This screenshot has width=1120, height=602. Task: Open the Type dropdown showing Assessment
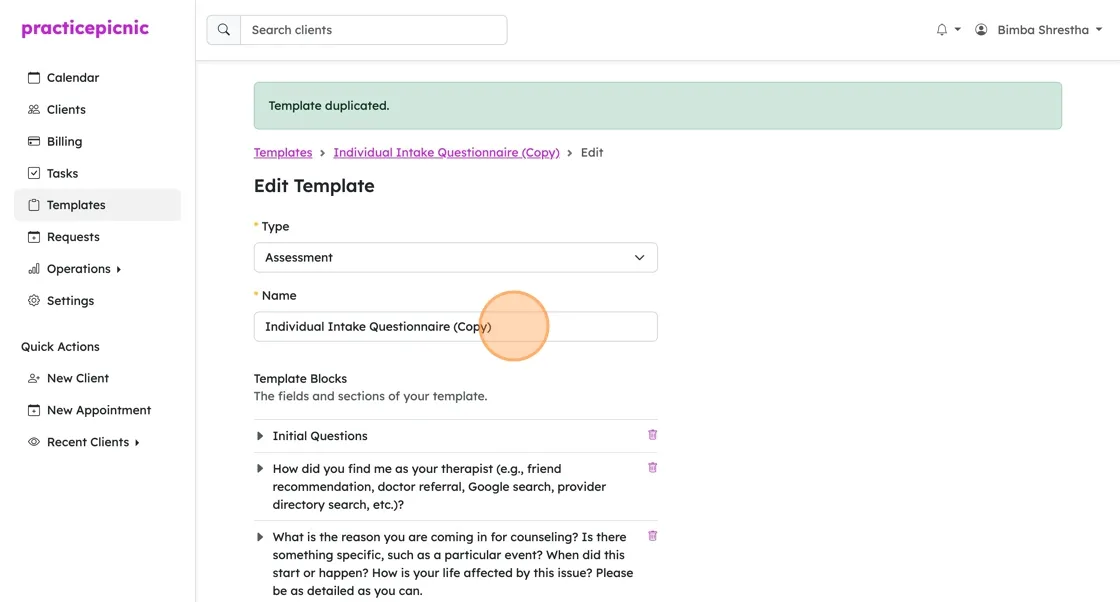[x=456, y=258]
